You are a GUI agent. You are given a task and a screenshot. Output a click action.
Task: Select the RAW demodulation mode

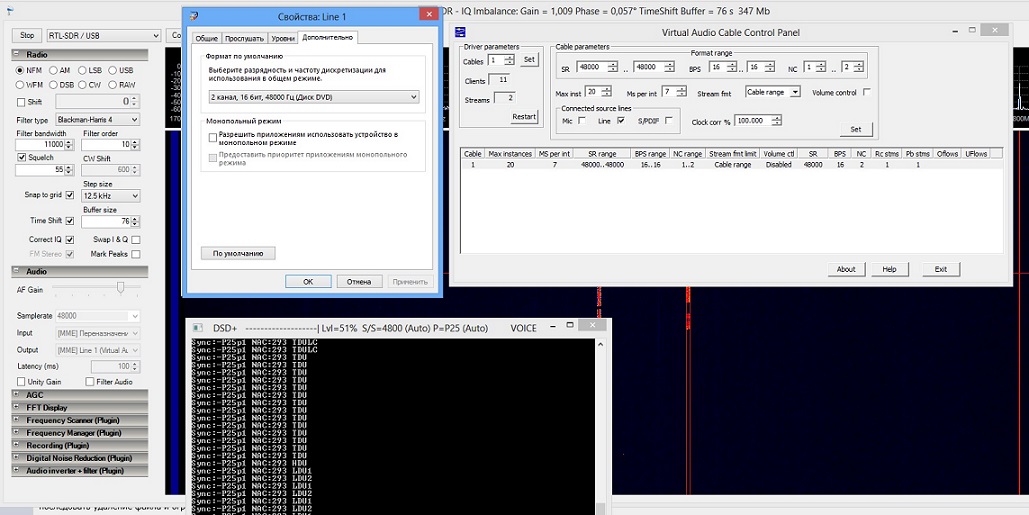pyautogui.click(x=113, y=85)
